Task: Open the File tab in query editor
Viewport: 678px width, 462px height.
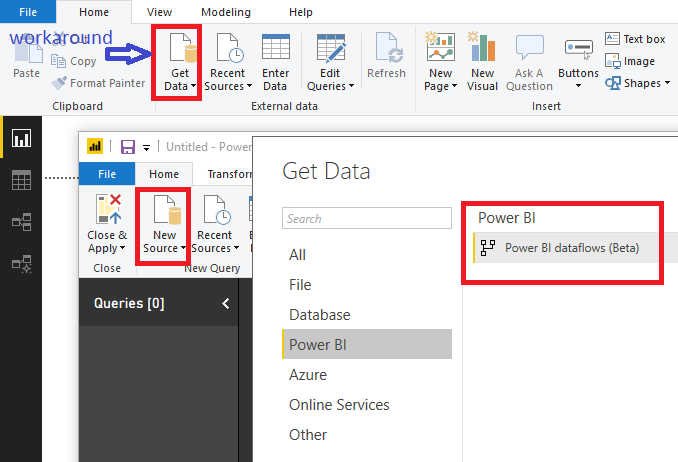Action: [x=107, y=174]
